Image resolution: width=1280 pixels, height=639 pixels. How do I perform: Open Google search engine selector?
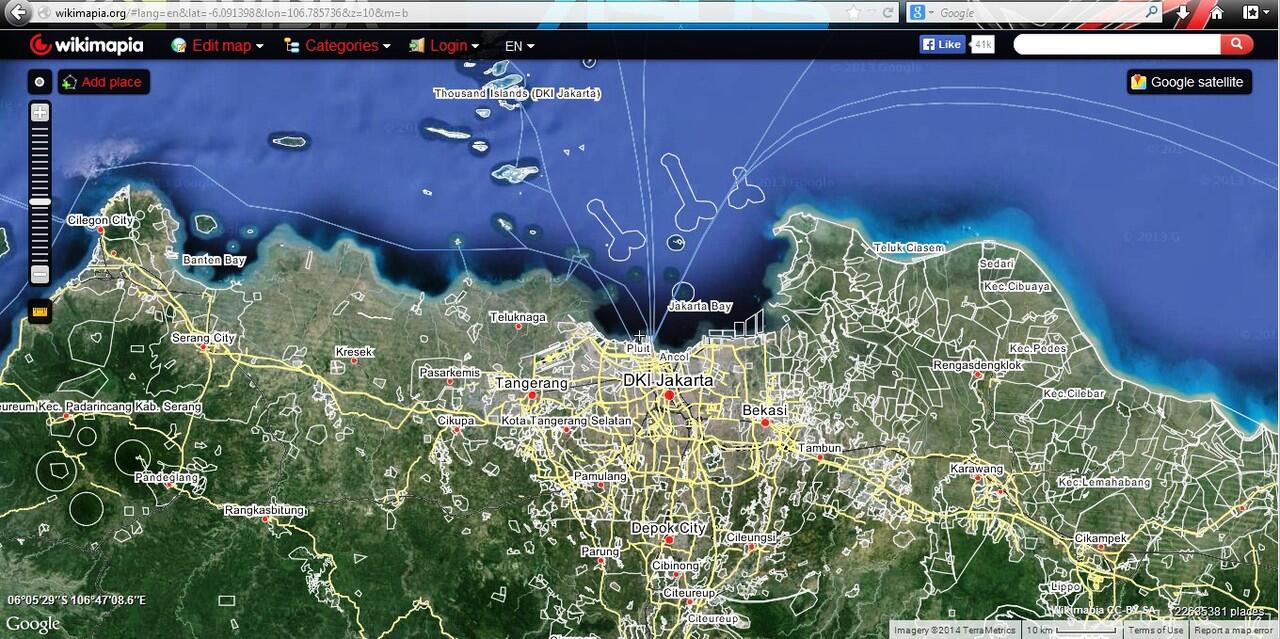click(921, 13)
